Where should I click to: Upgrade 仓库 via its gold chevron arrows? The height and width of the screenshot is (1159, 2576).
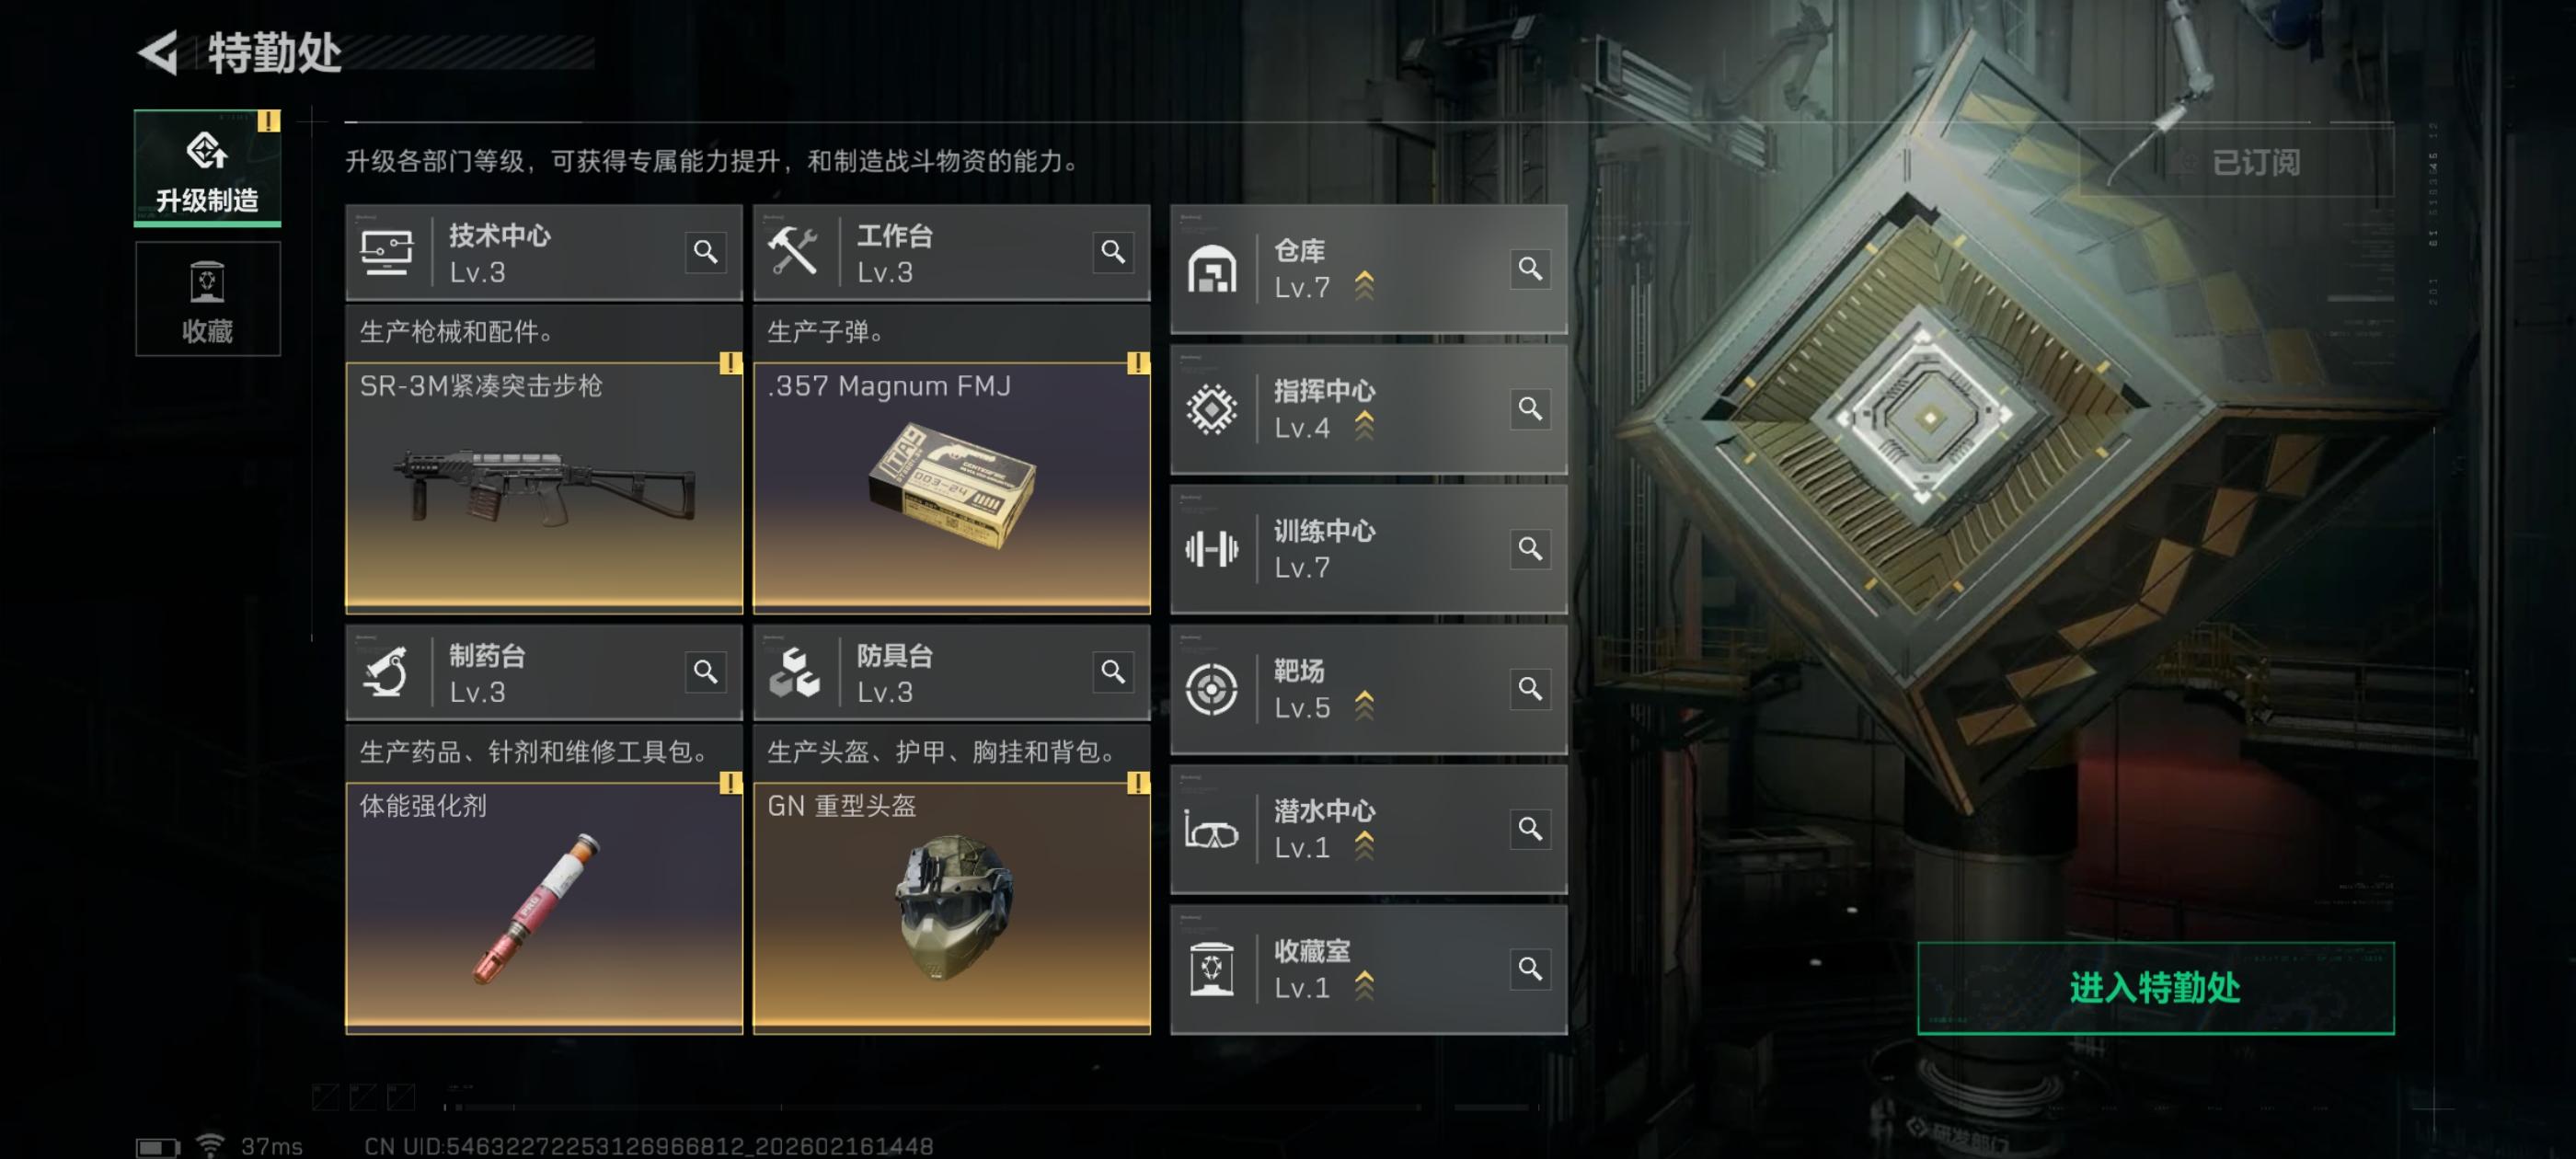pyautogui.click(x=1364, y=286)
